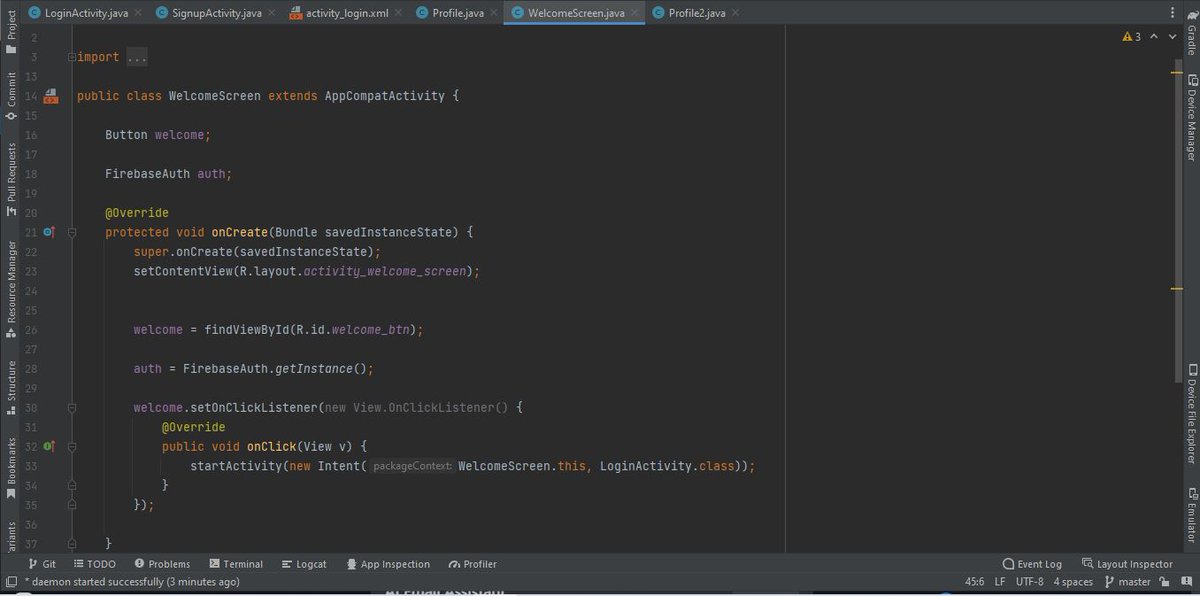This screenshot has height=596, width=1200.
Task: Click the folded import ellipsis placeholder
Action: pos(137,57)
